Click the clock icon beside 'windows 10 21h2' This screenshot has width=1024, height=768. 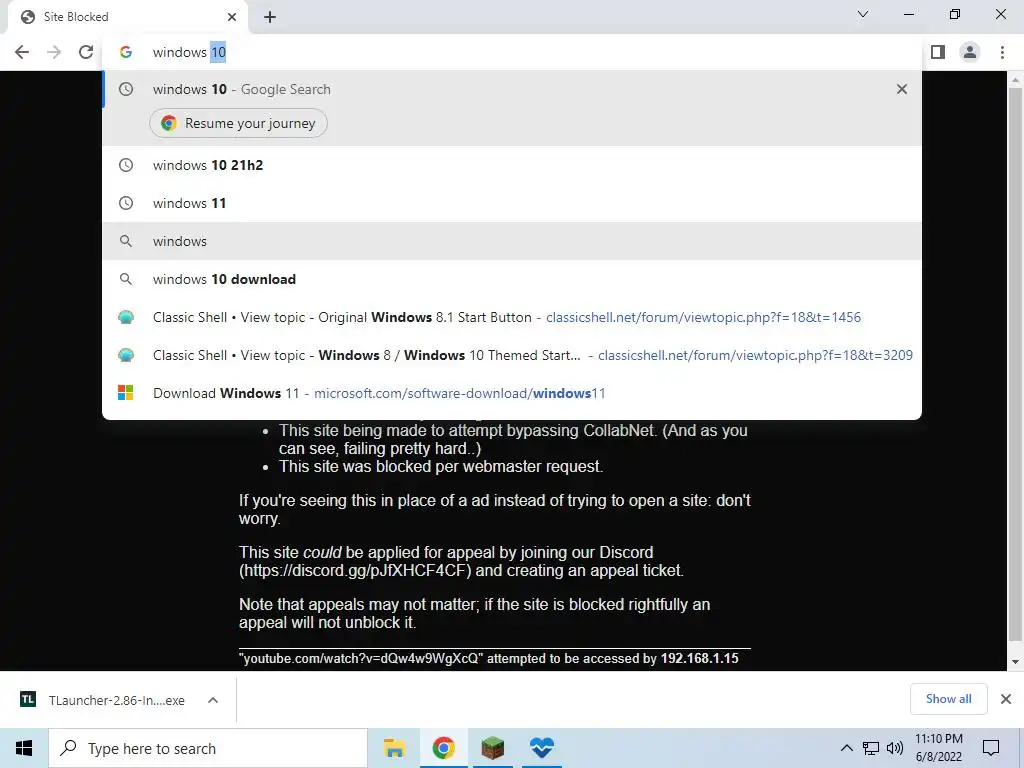tap(126, 165)
